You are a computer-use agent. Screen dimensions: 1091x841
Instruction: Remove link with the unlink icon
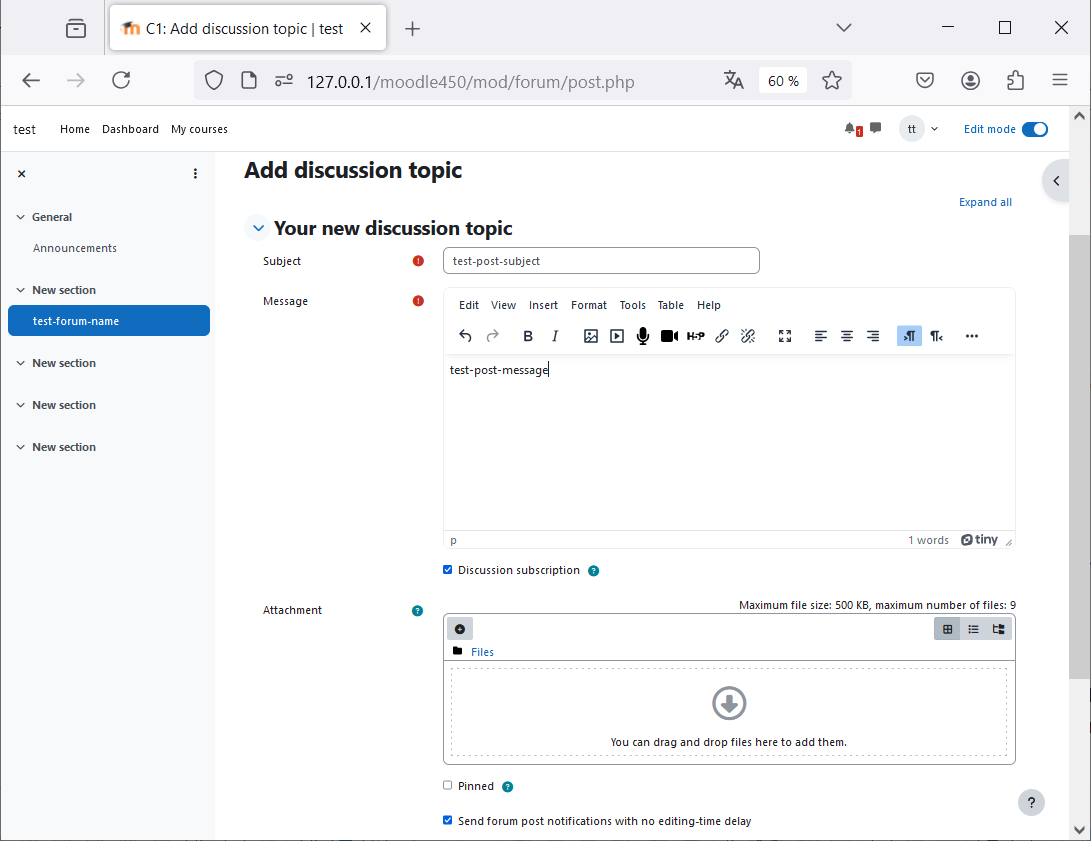click(x=748, y=336)
